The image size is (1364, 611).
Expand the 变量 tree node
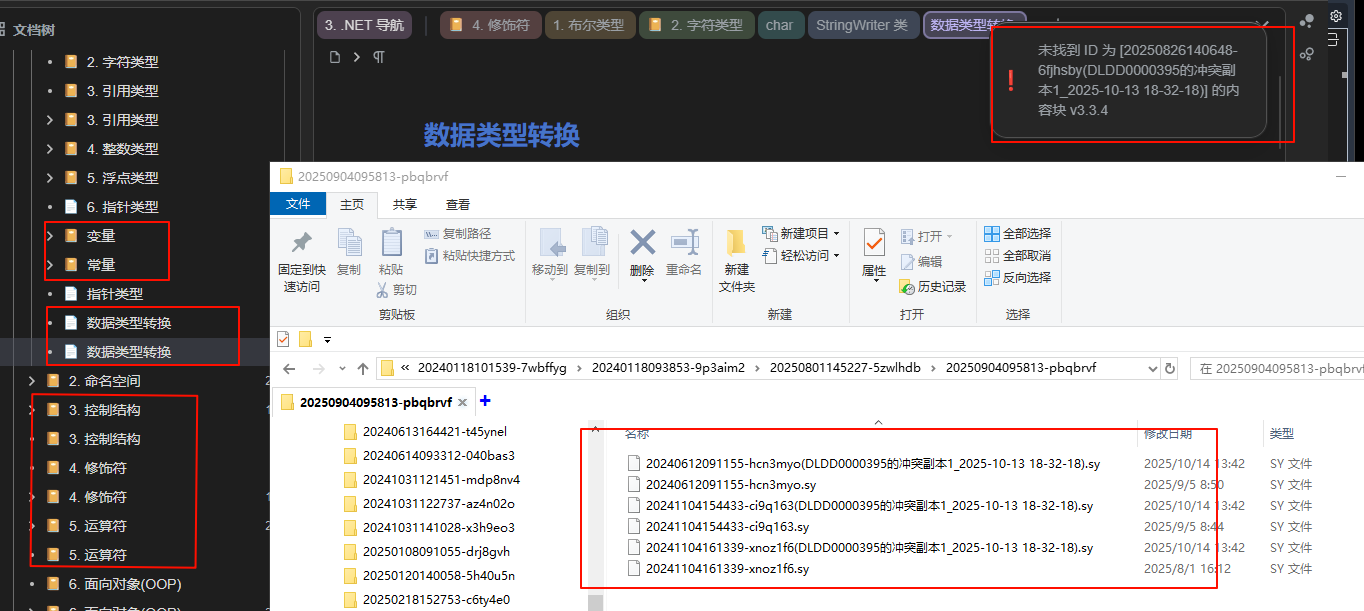(x=50, y=236)
